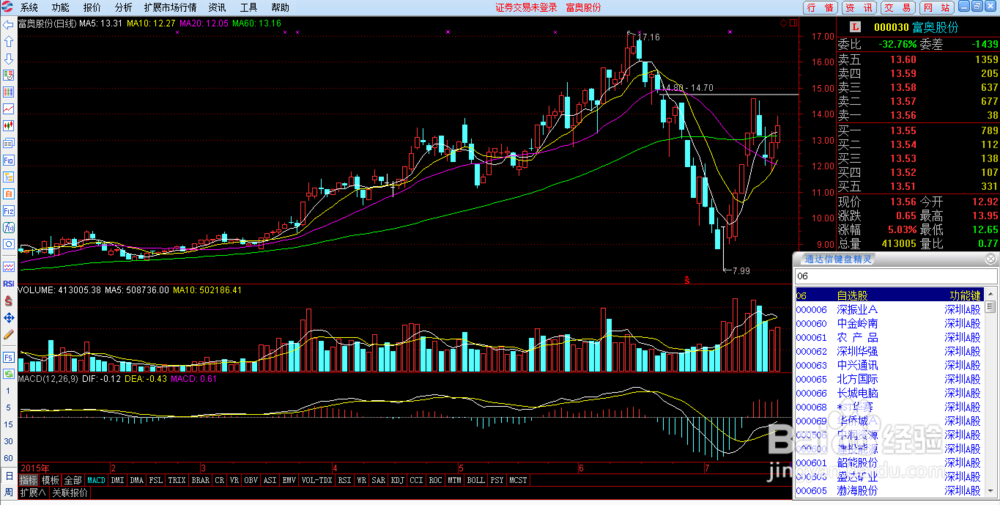Select 000060 中金岭南 in the list
The width and height of the screenshot is (1000, 505).
pos(890,323)
